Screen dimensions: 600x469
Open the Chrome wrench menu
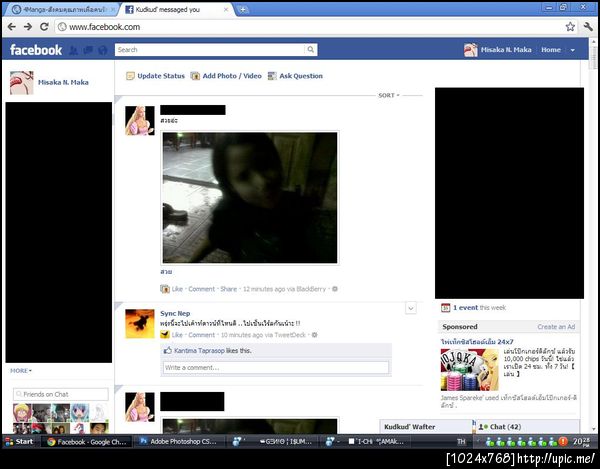click(x=588, y=26)
